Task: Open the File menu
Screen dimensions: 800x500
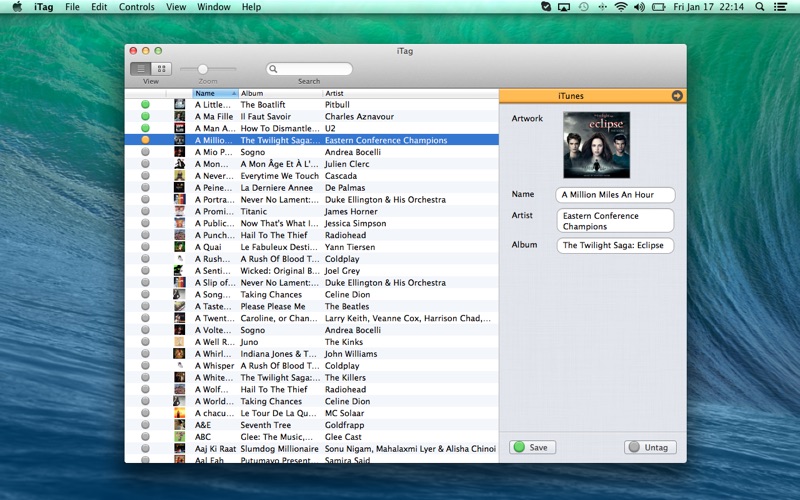Action: coord(72,7)
